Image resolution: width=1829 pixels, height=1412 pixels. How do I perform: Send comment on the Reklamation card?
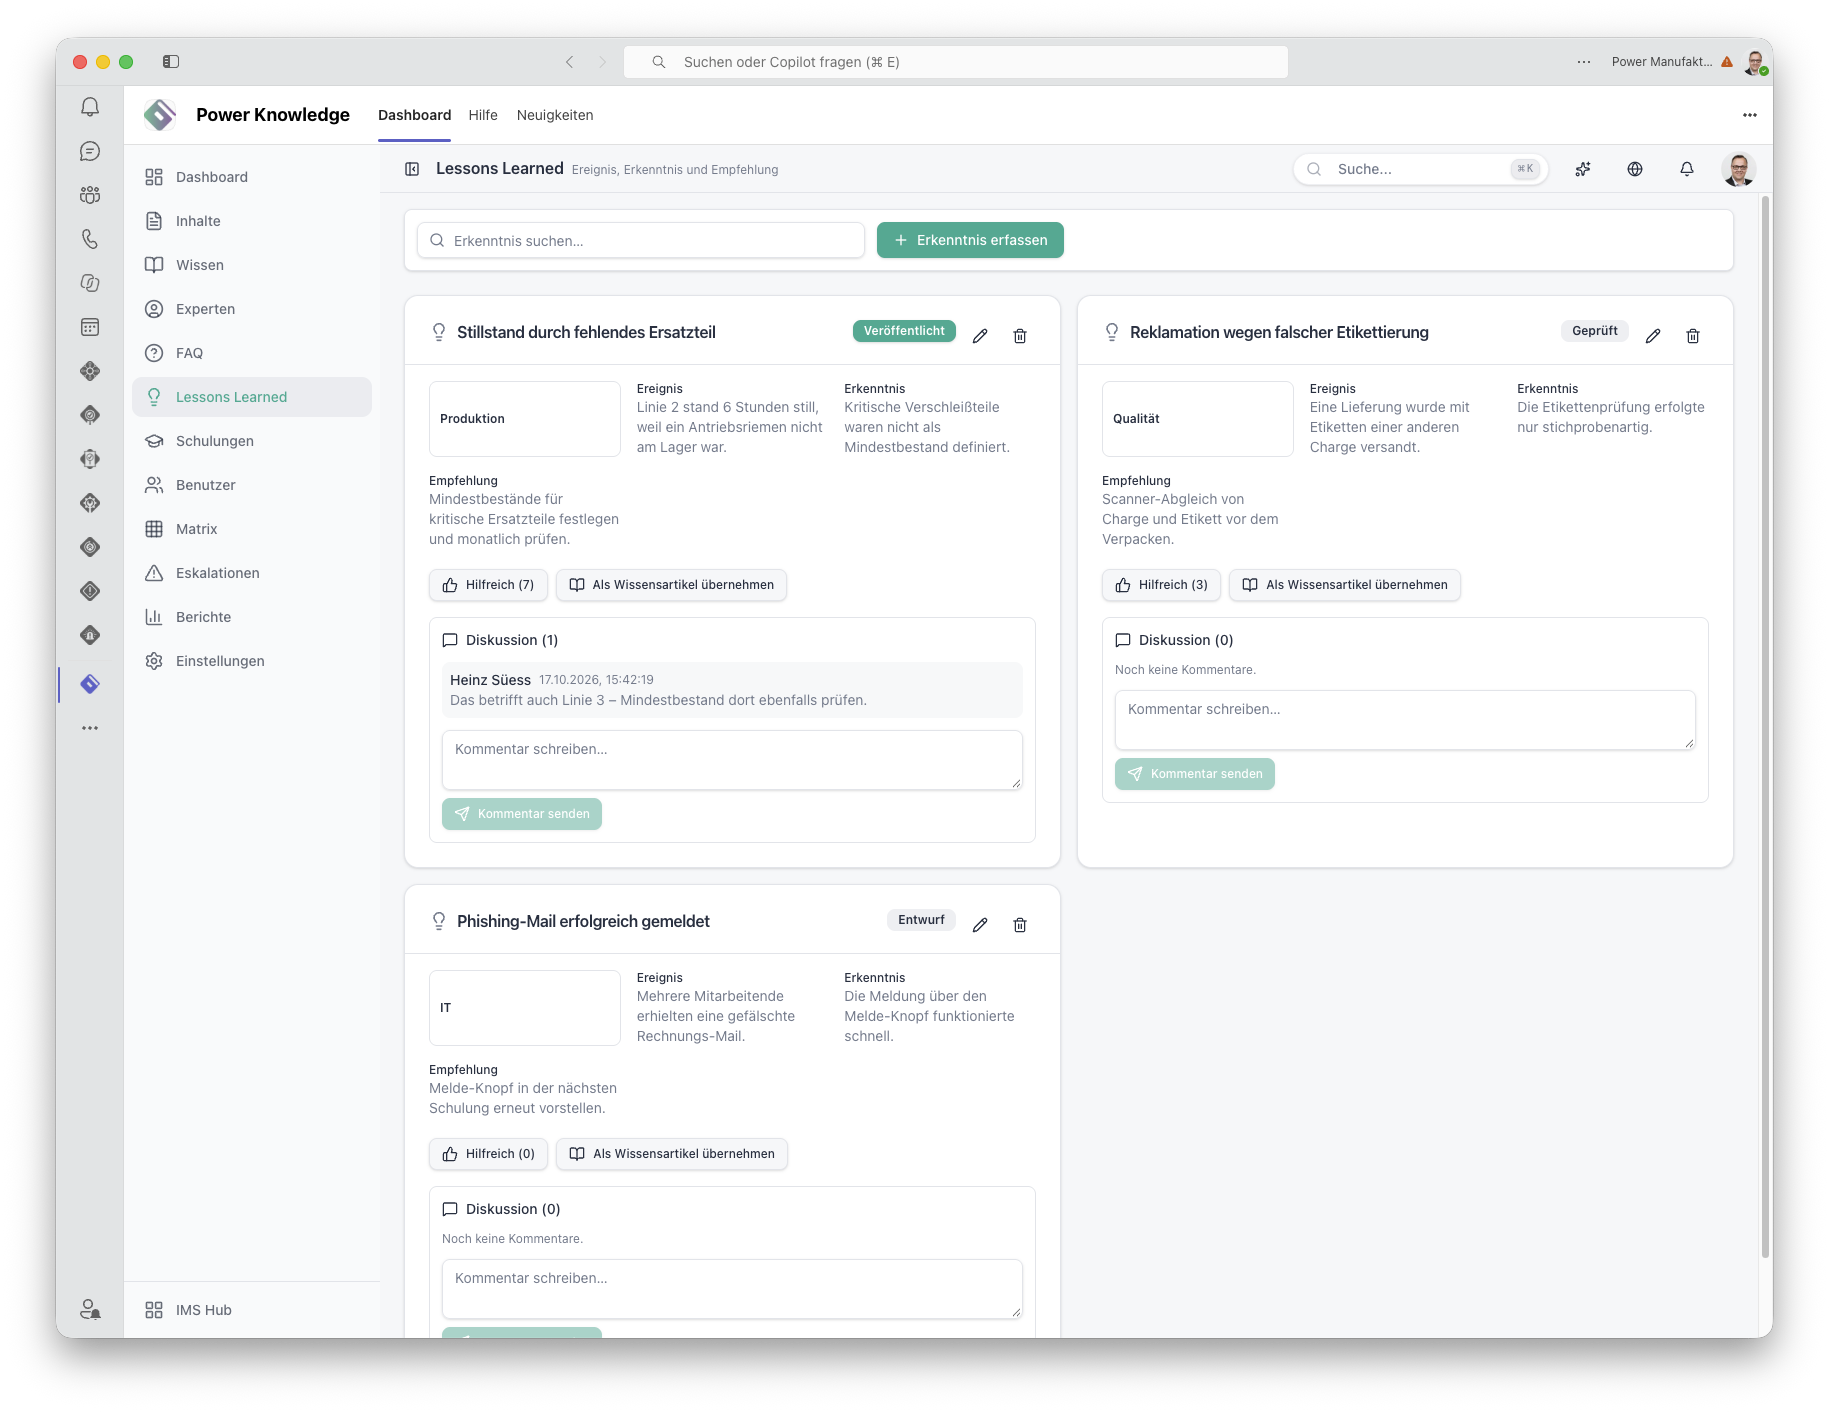pos(1195,774)
